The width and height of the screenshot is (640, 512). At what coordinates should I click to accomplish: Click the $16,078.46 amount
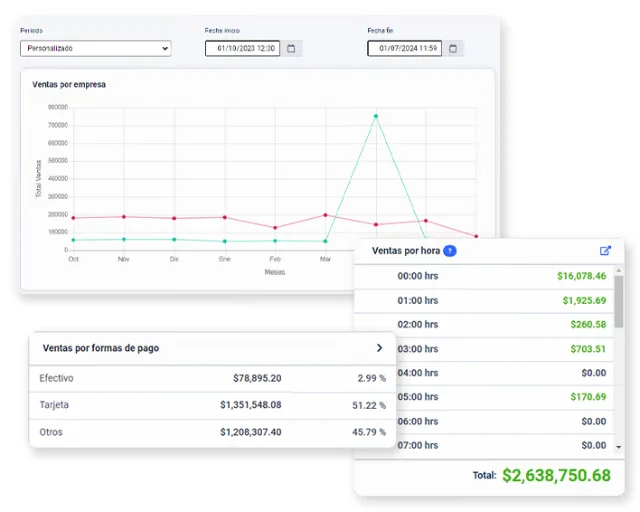coord(582,276)
